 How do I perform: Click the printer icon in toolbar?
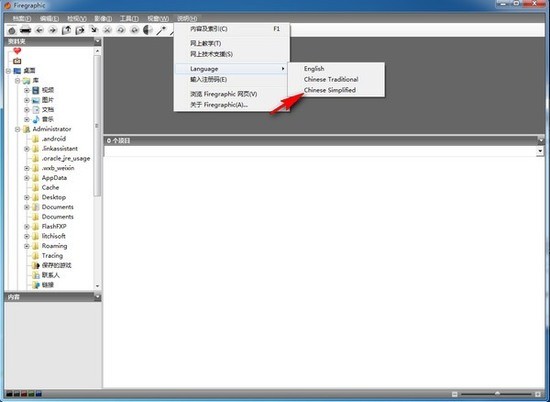click(25, 31)
